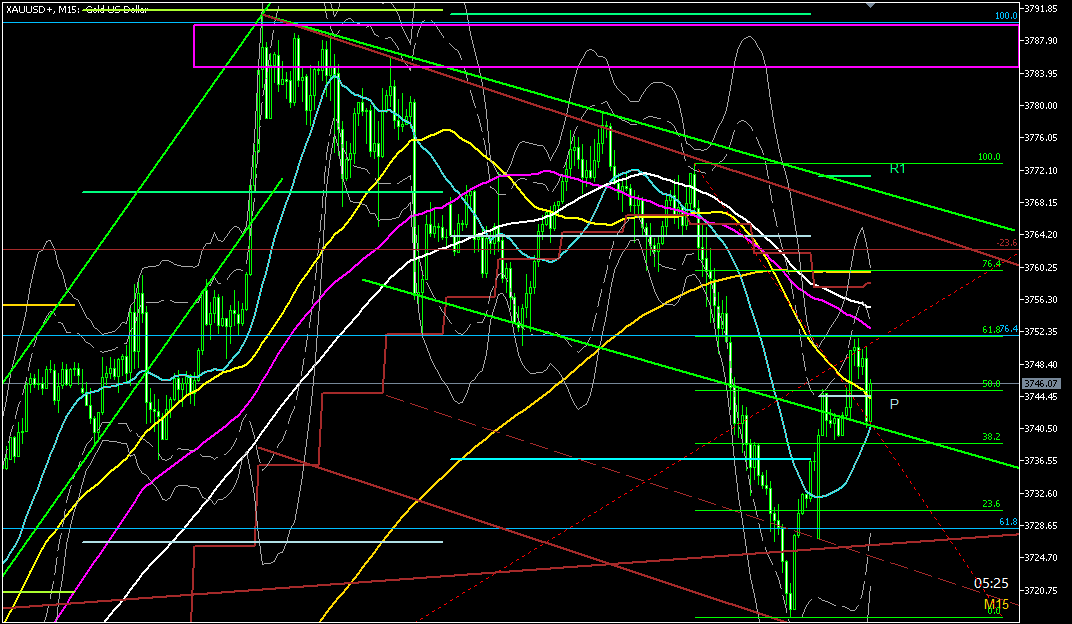This screenshot has width=1072, height=624.
Task: Click the green 50.0 Fibonacci level label
Action: (991, 384)
